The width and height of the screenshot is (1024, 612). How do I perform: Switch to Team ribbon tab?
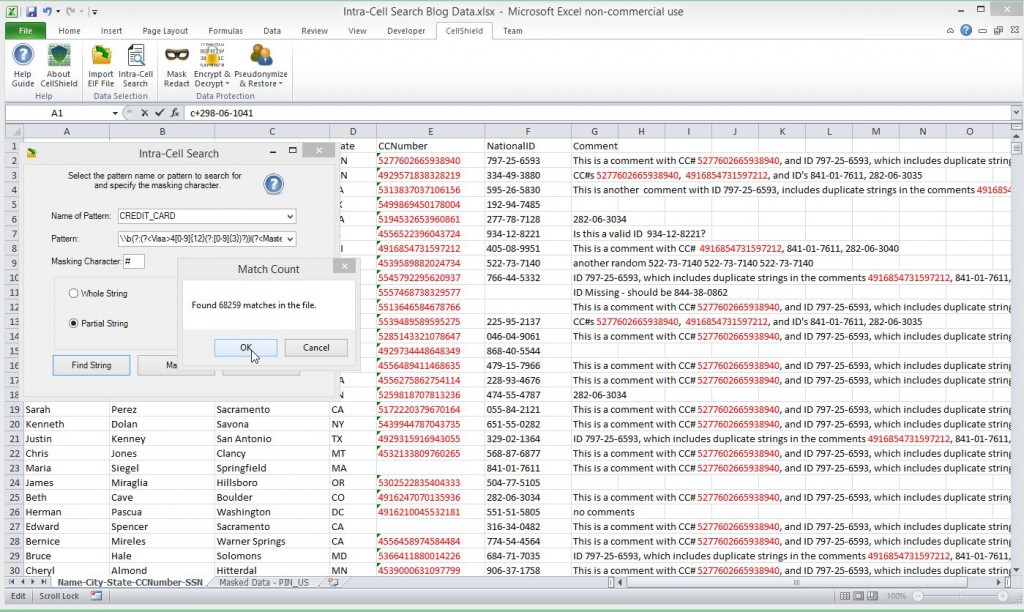pos(513,31)
